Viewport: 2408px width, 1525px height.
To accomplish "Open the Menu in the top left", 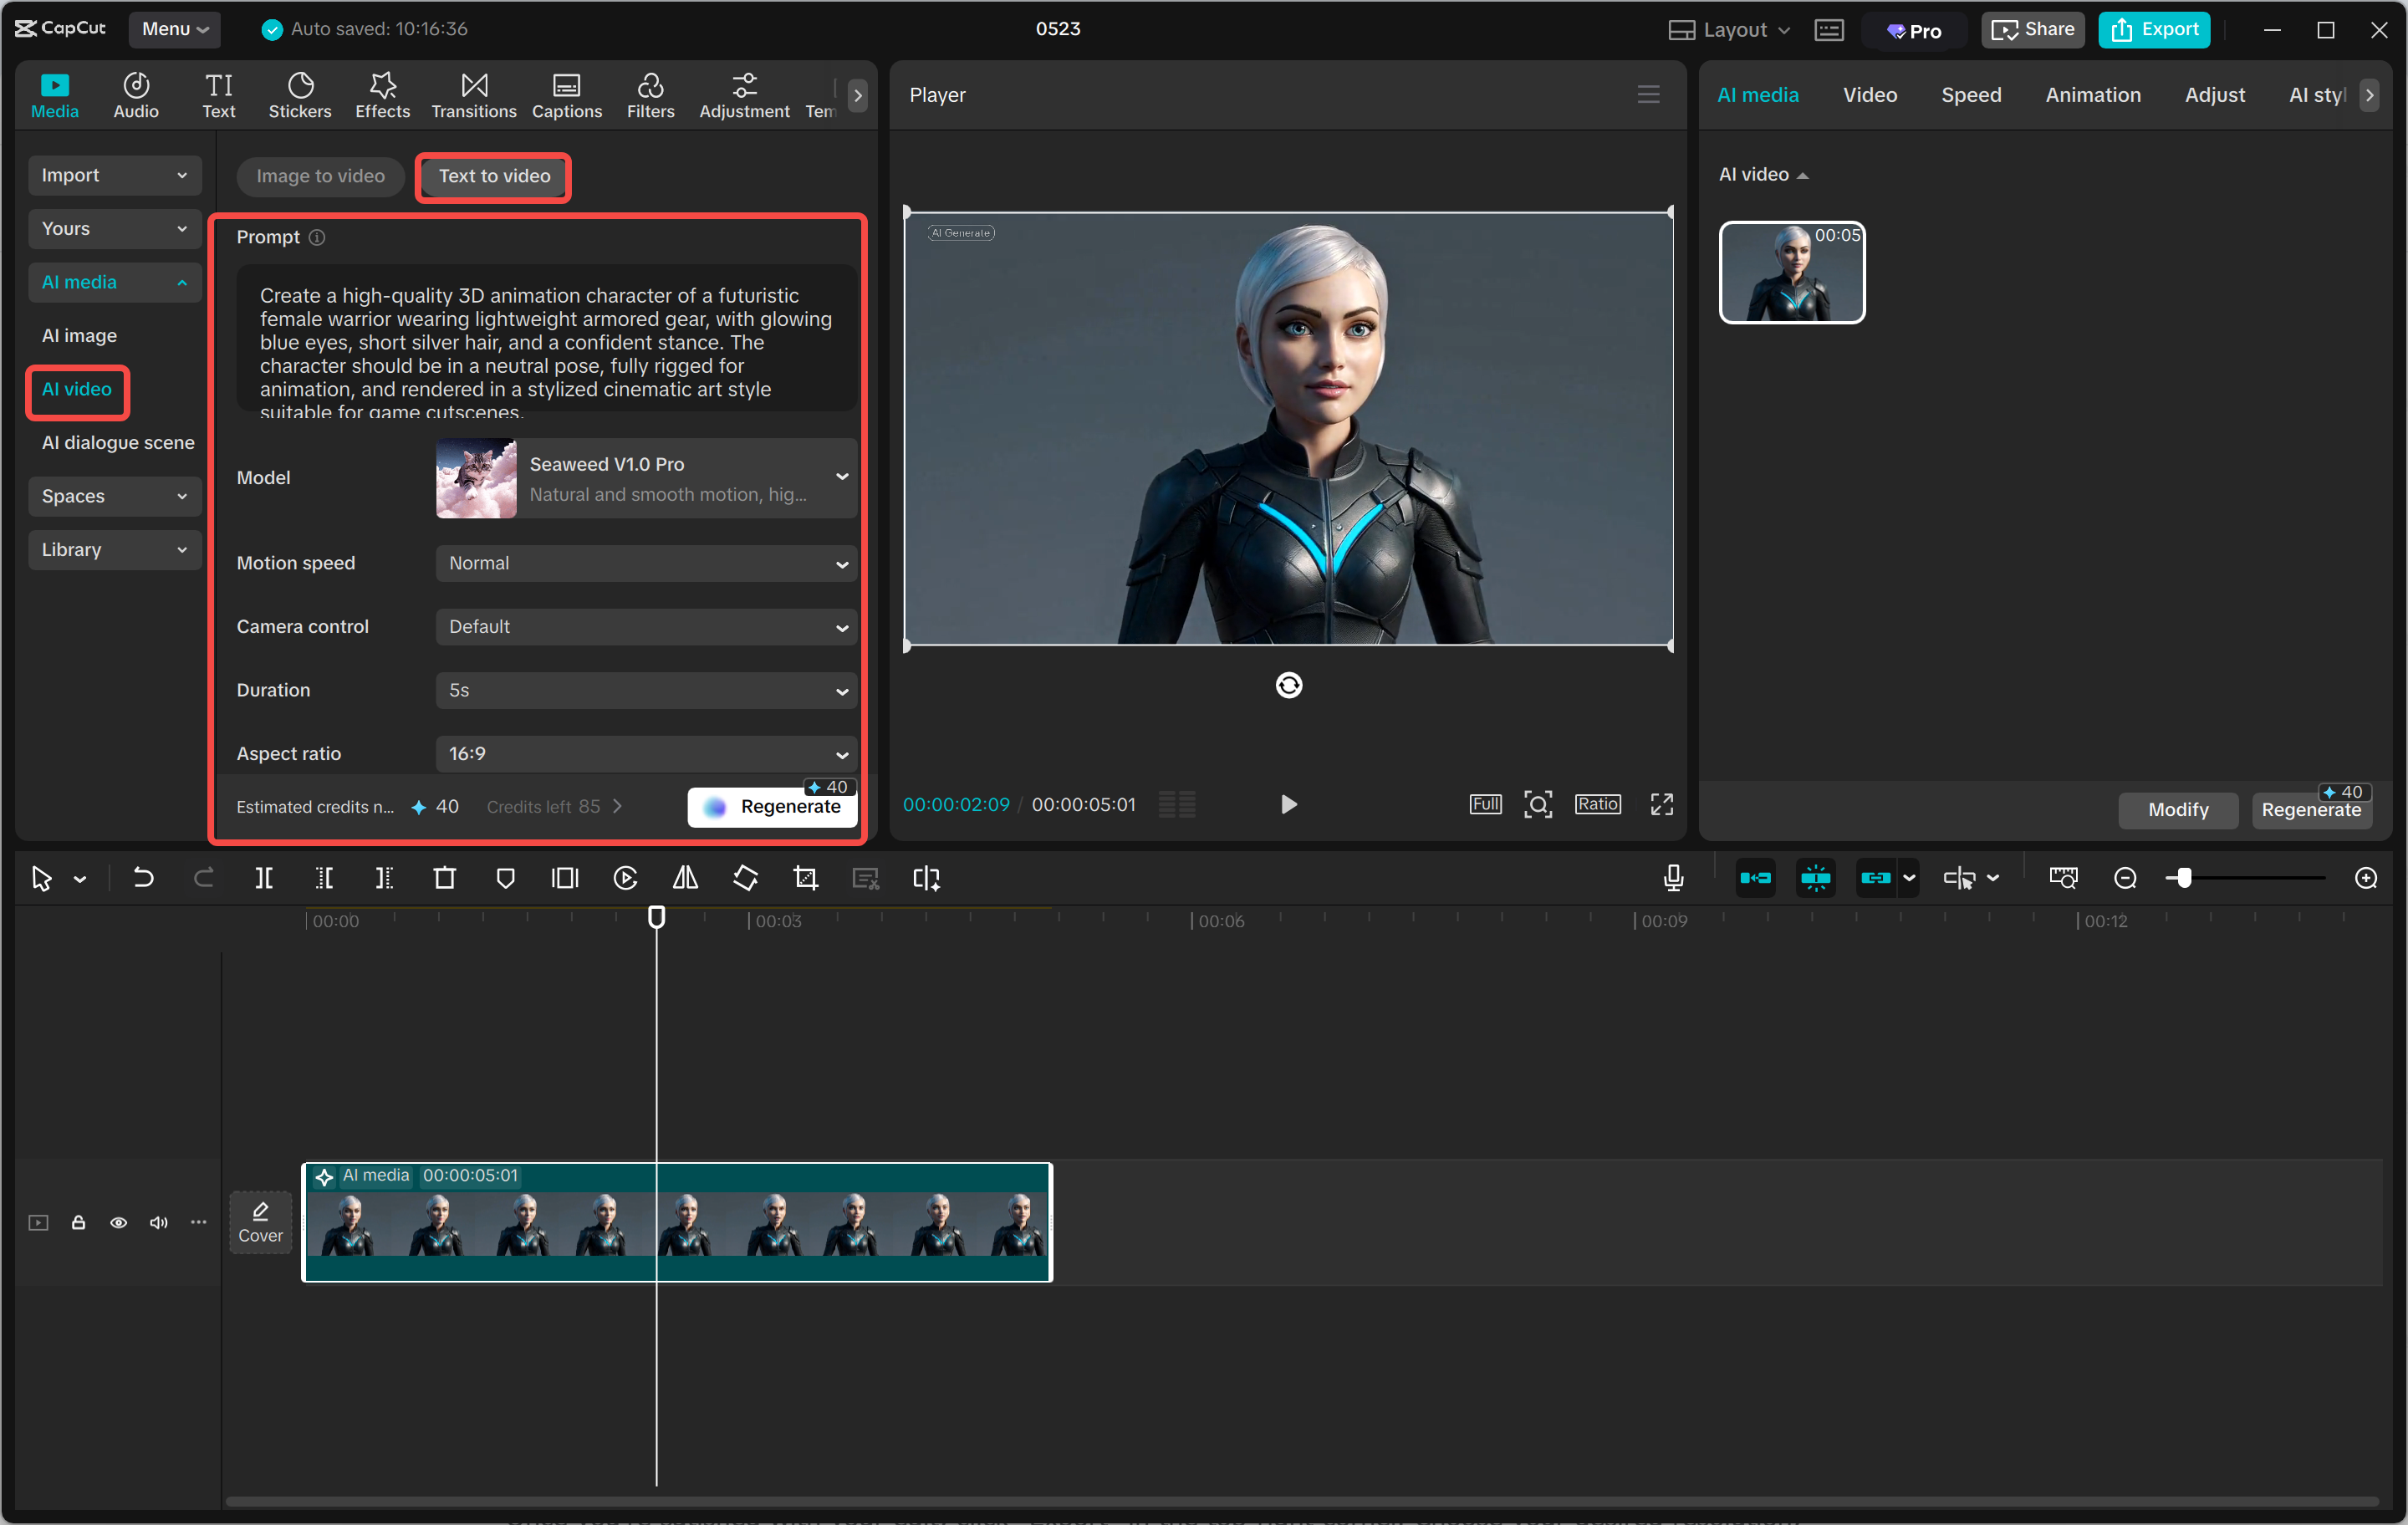I will pos(174,29).
